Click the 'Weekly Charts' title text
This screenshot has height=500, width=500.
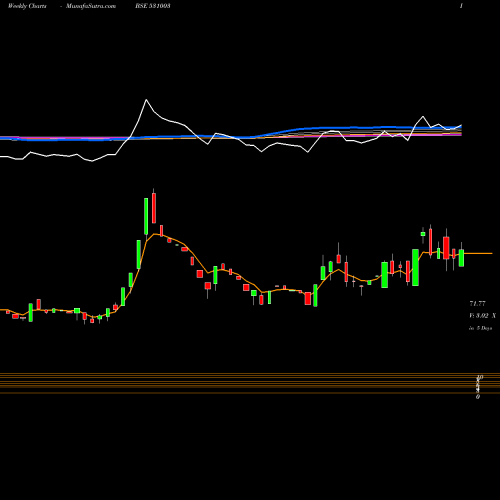point(27,6)
